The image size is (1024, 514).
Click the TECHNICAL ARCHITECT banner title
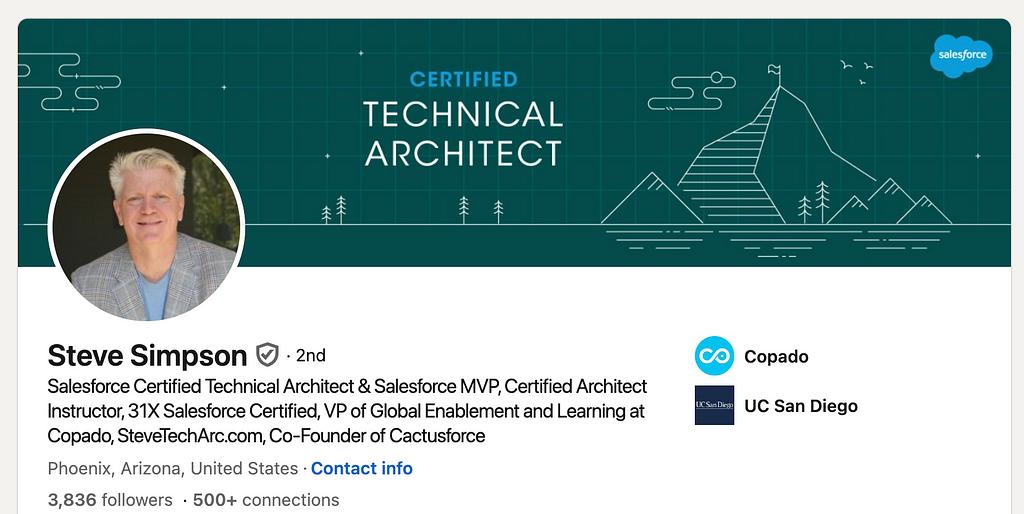coord(463,134)
